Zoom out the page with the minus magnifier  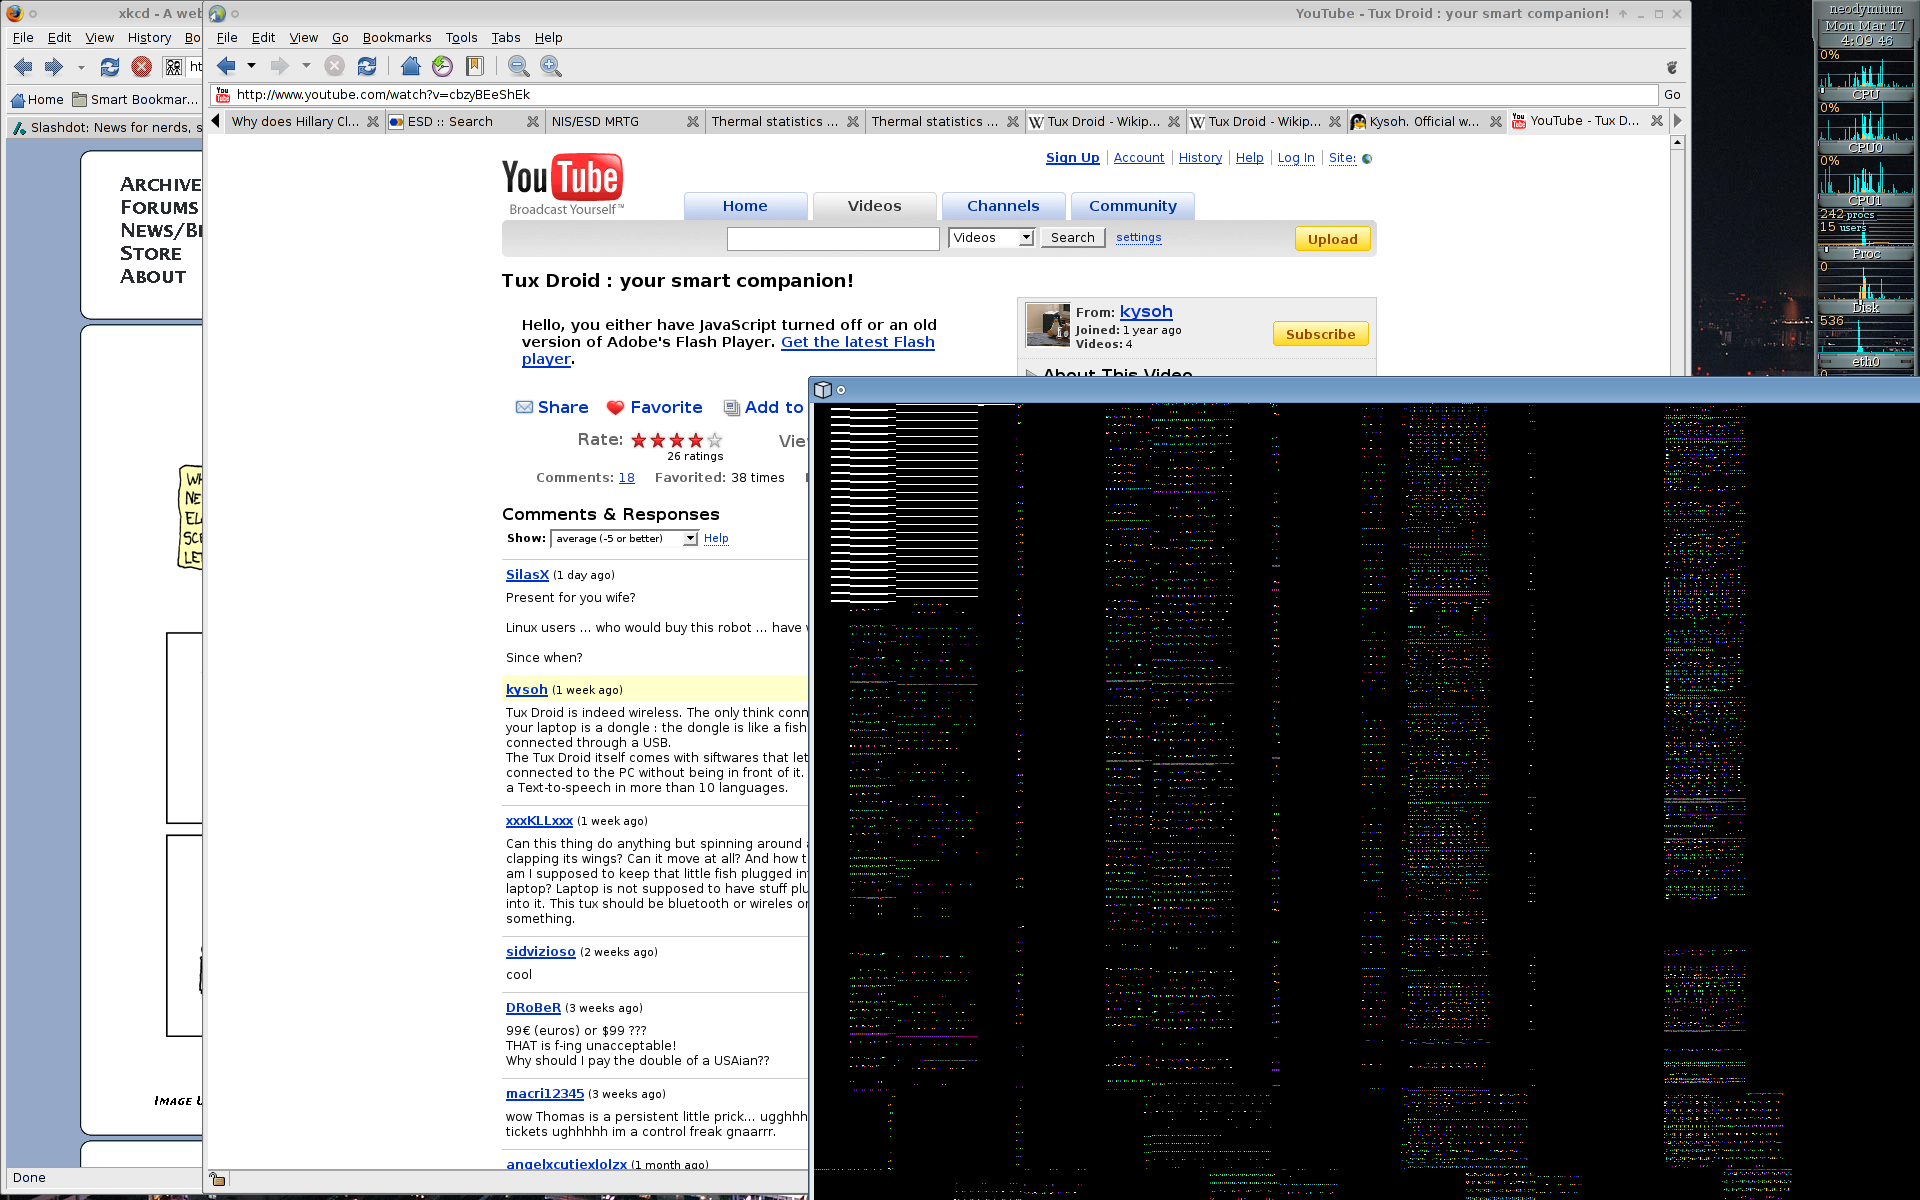point(518,66)
